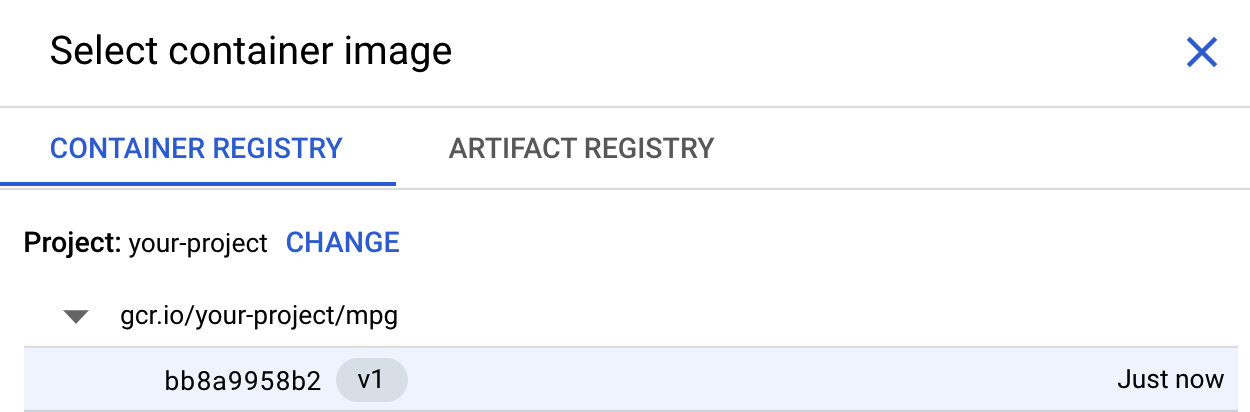
Task: Close the Select container image dialog
Action: (1200, 52)
